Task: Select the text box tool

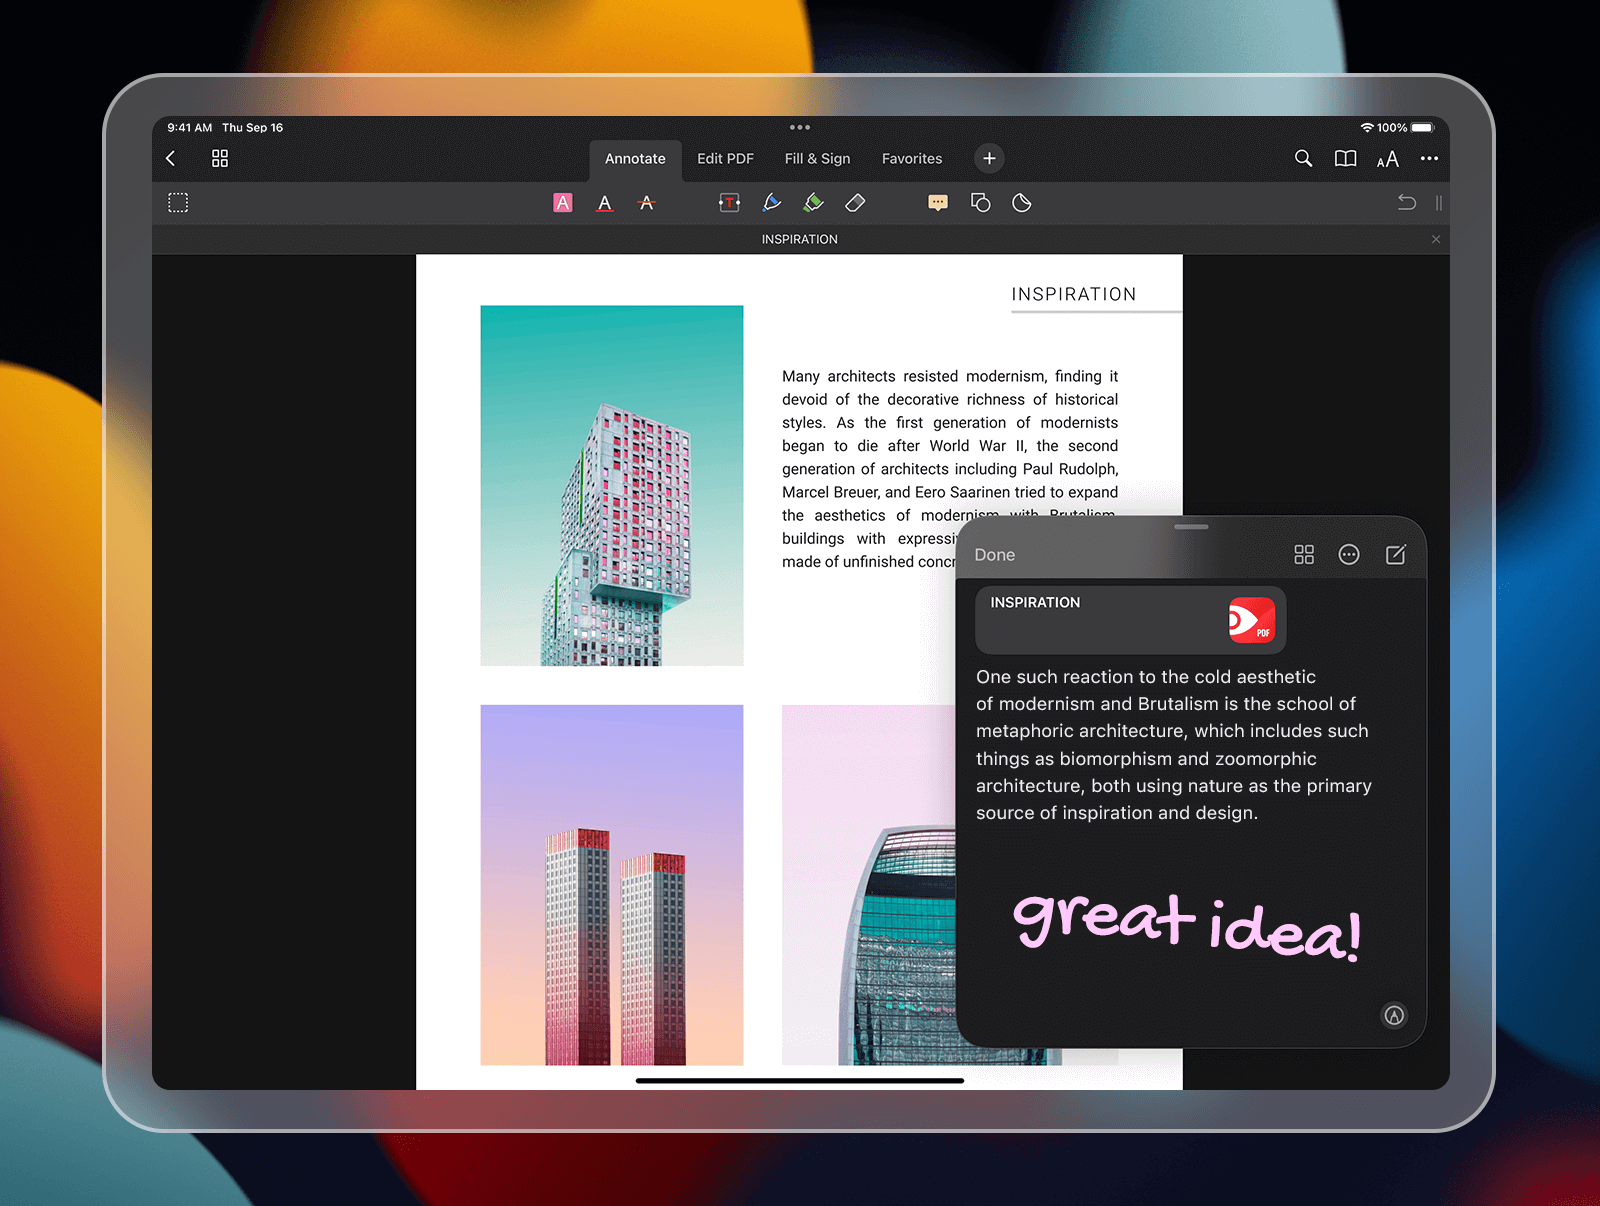Action: (x=729, y=203)
